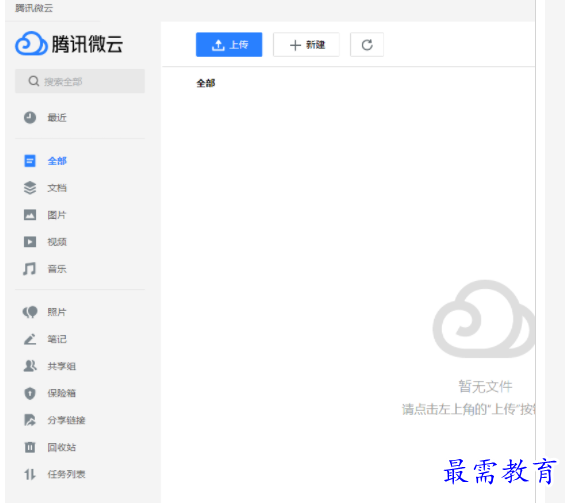
Task: Open the 回收站 recycle bin icon
Action: click(x=30, y=447)
